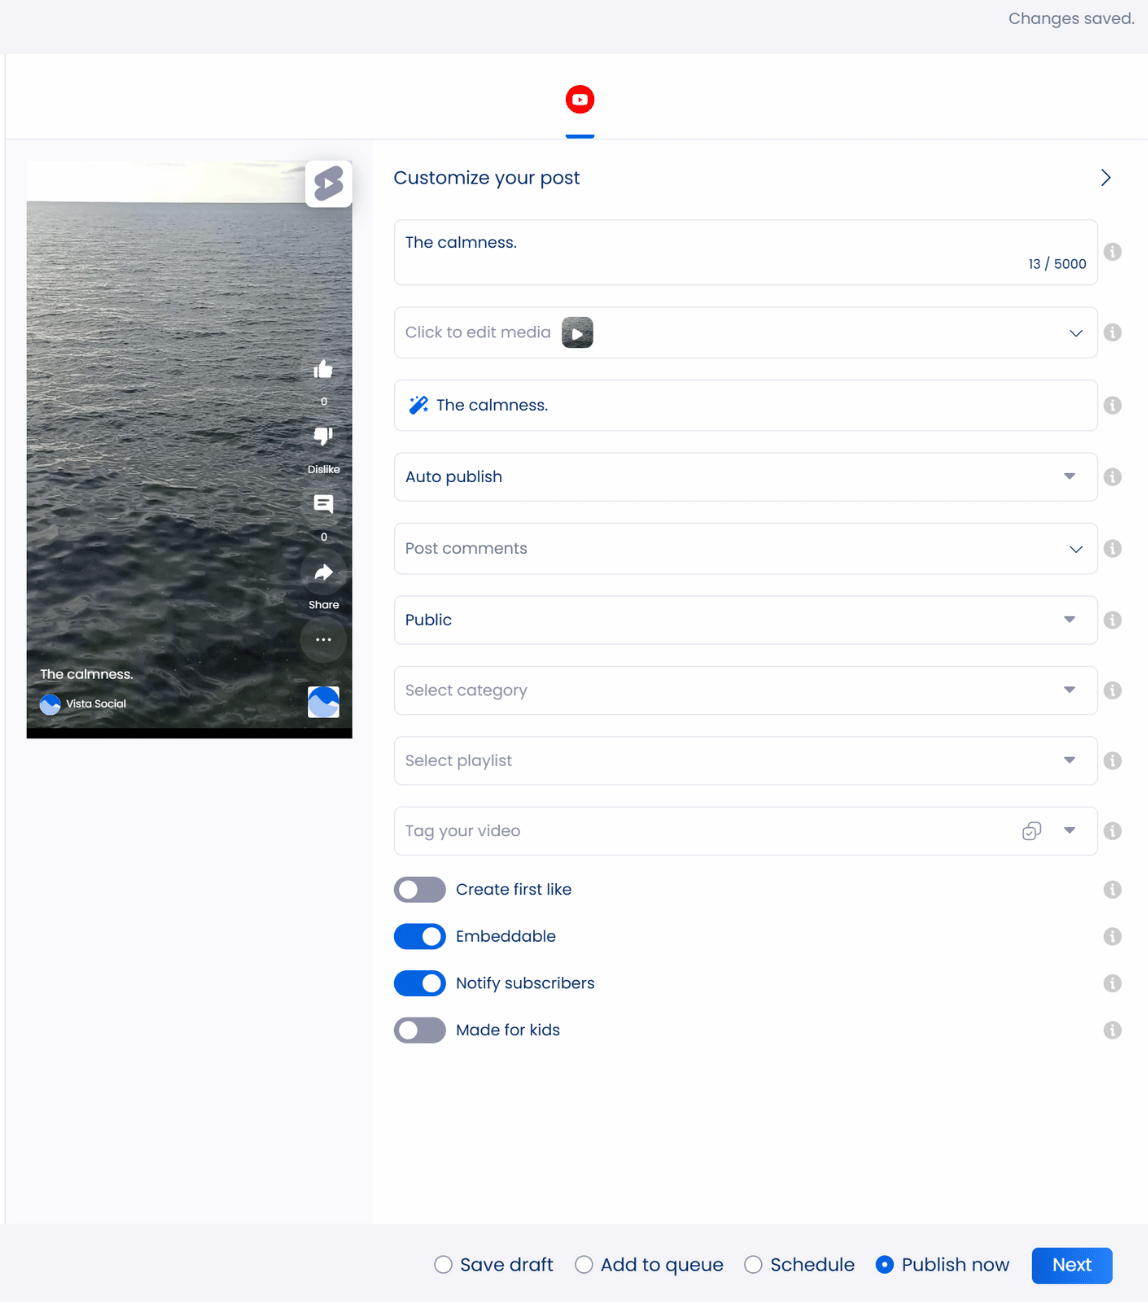Click info icon next to Made for kids
The width and height of the screenshot is (1148, 1302).
[1112, 1030]
